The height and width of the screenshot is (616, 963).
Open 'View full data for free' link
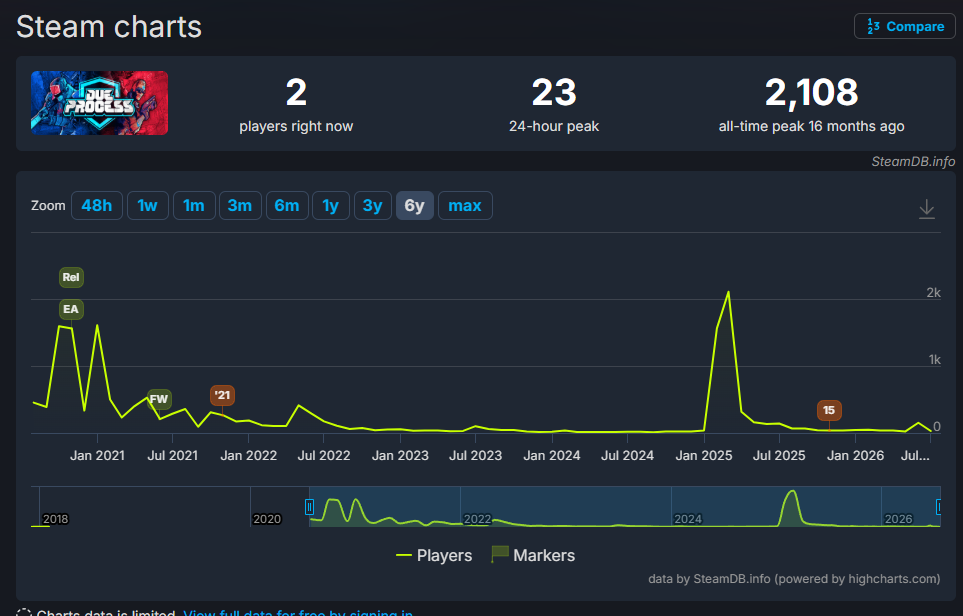pyautogui.click(x=298, y=612)
